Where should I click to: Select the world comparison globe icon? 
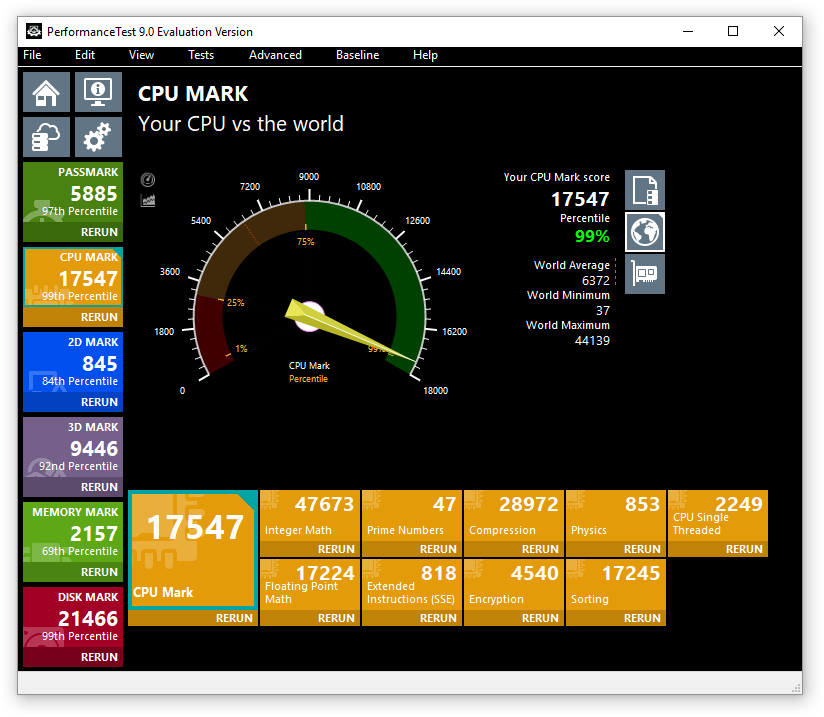tap(645, 232)
